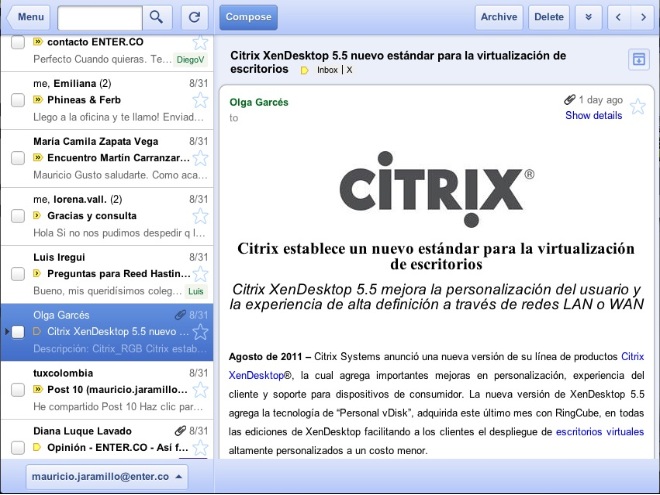660x495 pixels.
Task: Delete the open conversation
Action: (x=548, y=17)
